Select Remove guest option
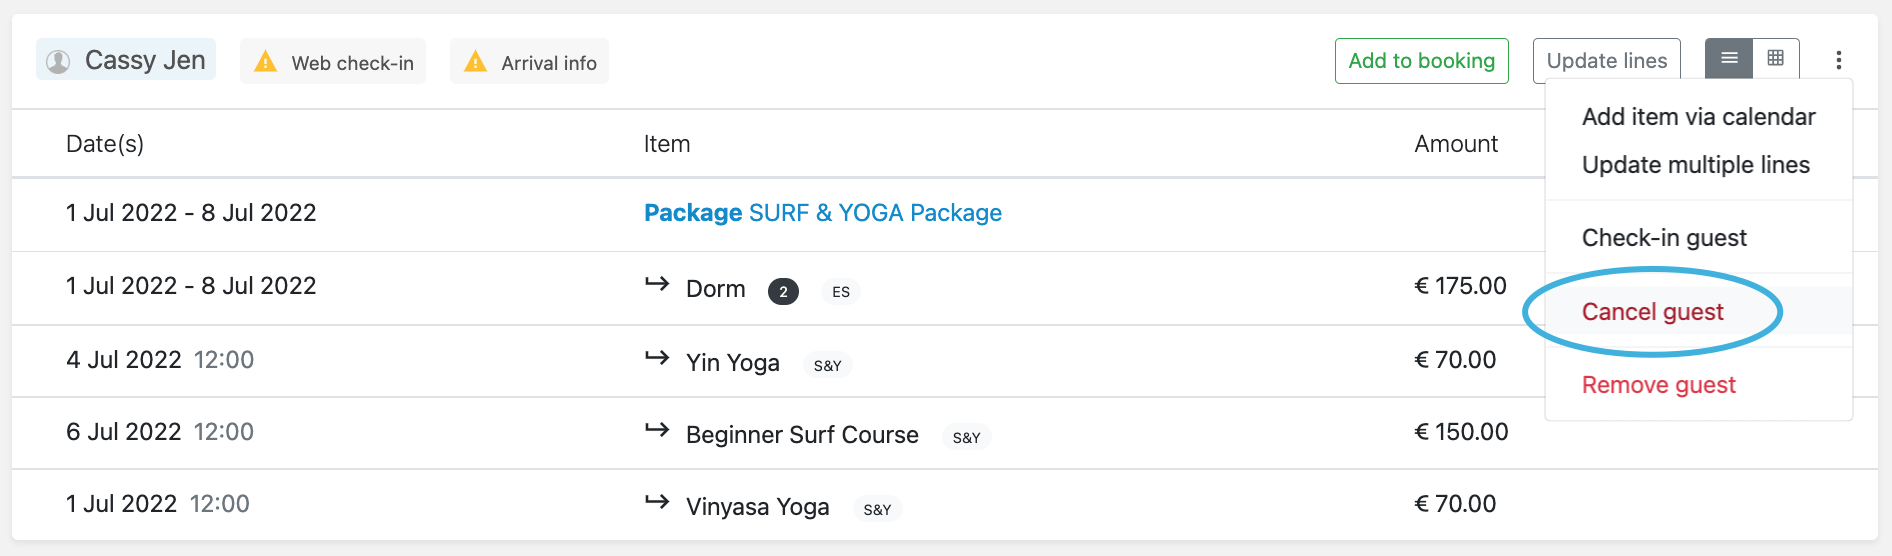The height and width of the screenshot is (556, 1892). (x=1659, y=385)
